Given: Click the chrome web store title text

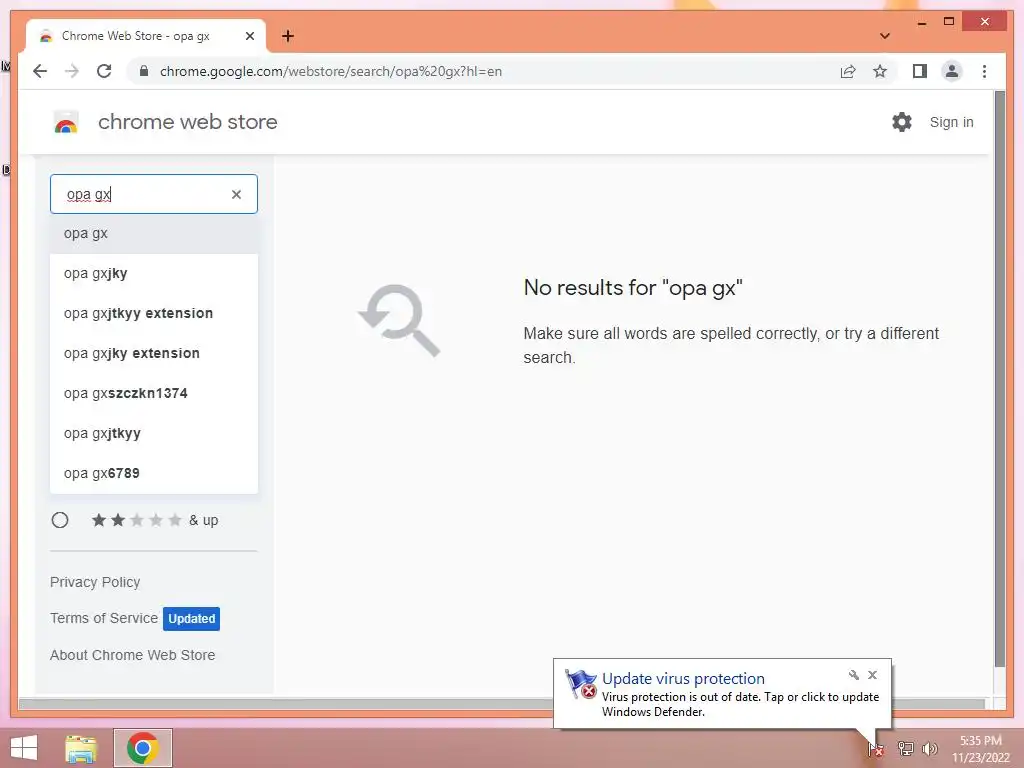Looking at the screenshot, I should [187, 122].
